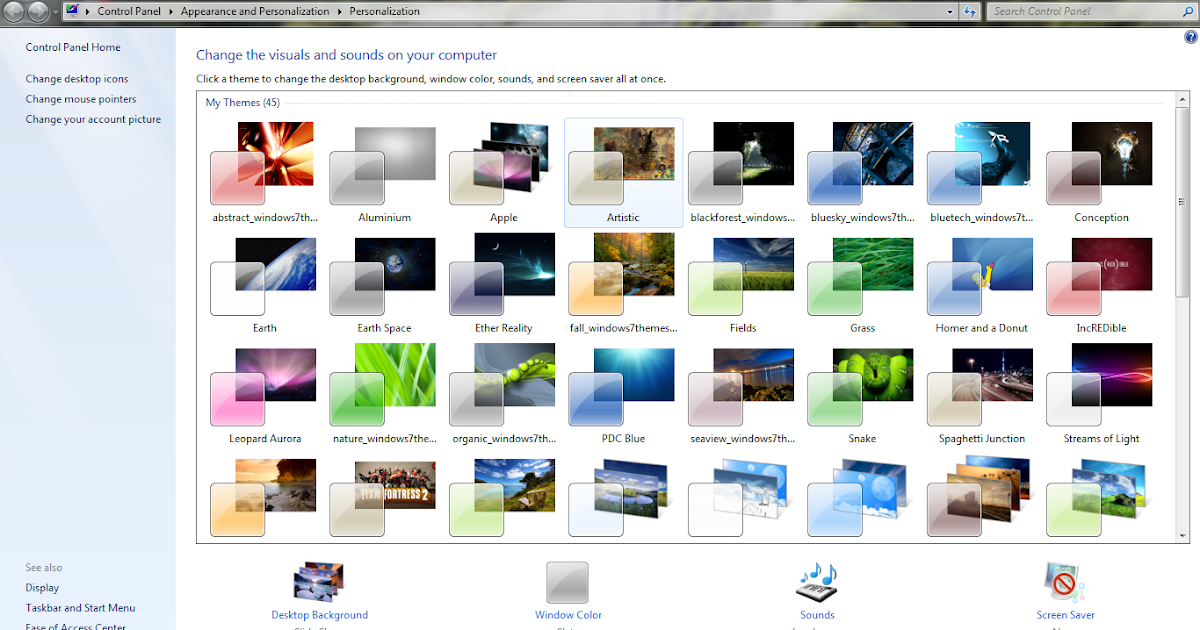This screenshot has width=1200, height=630.
Task: Choose the seaview_windows7th... theme
Action: [742, 395]
